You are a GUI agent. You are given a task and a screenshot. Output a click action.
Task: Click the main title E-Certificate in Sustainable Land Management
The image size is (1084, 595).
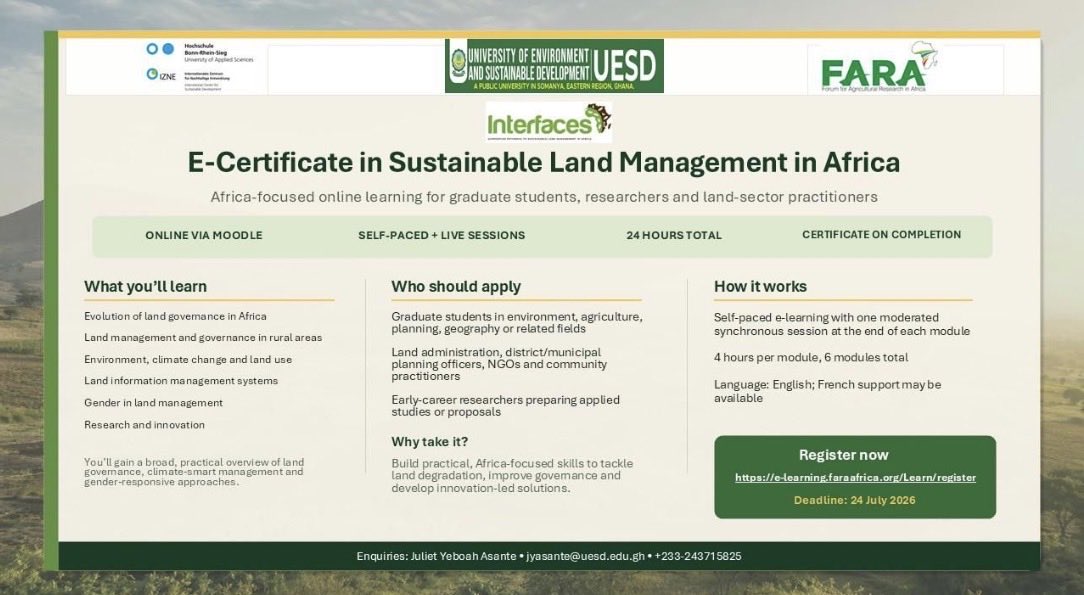tap(543, 162)
